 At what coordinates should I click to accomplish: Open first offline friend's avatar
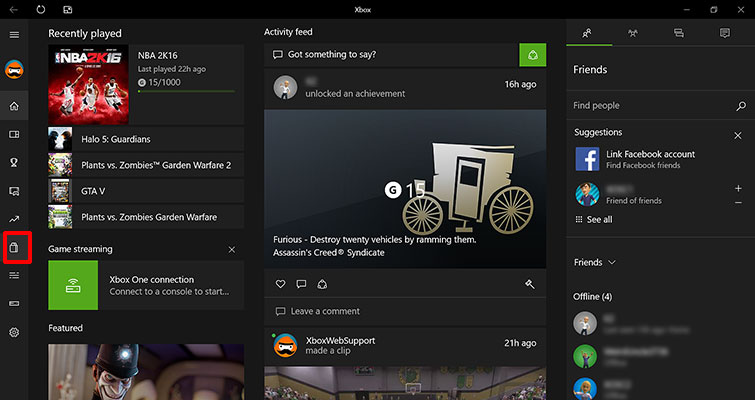coord(585,323)
